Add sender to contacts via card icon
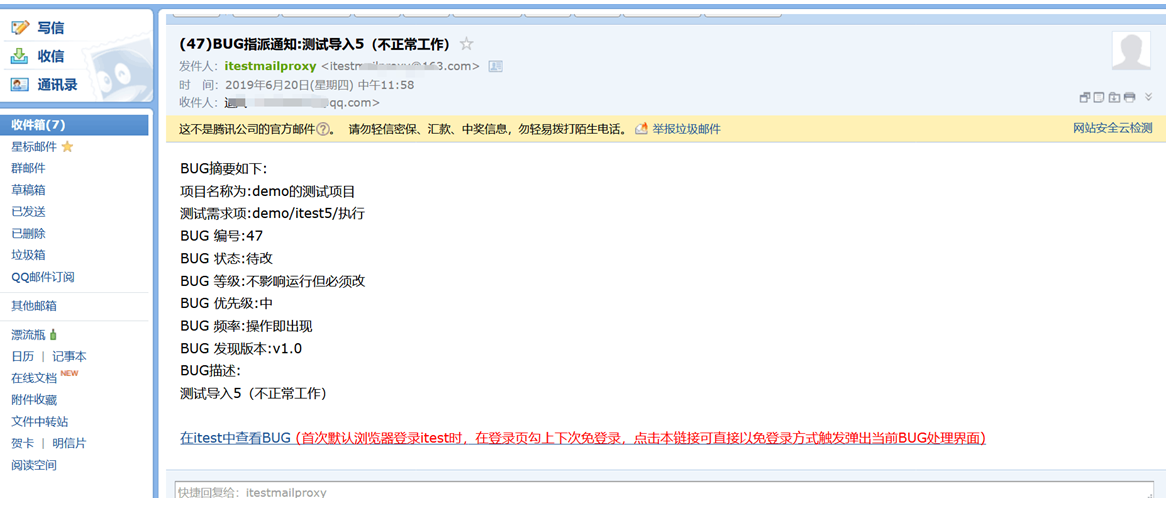Screen dimensions: 1169x509 (495, 66)
